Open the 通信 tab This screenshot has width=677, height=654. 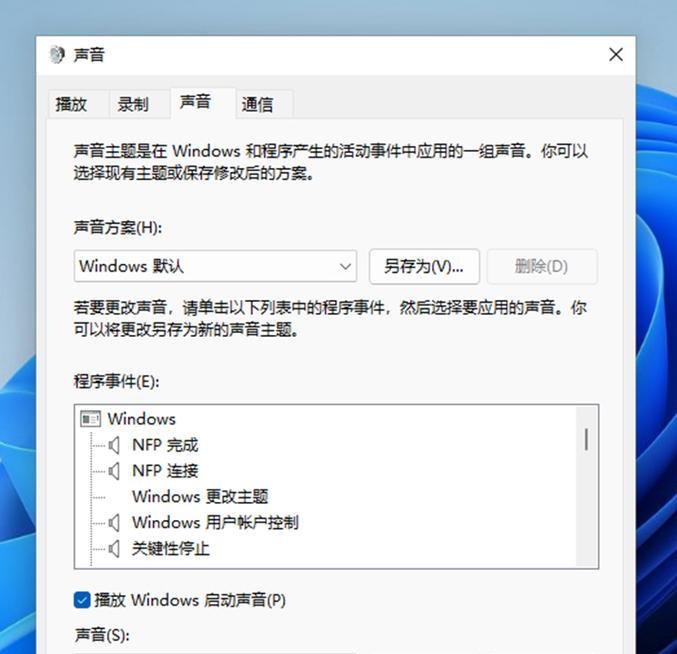tap(257, 104)
